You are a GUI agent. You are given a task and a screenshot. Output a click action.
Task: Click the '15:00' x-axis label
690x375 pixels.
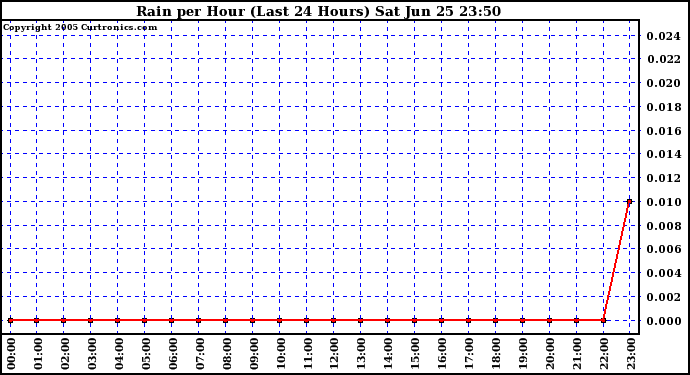[x=416, y=353]
